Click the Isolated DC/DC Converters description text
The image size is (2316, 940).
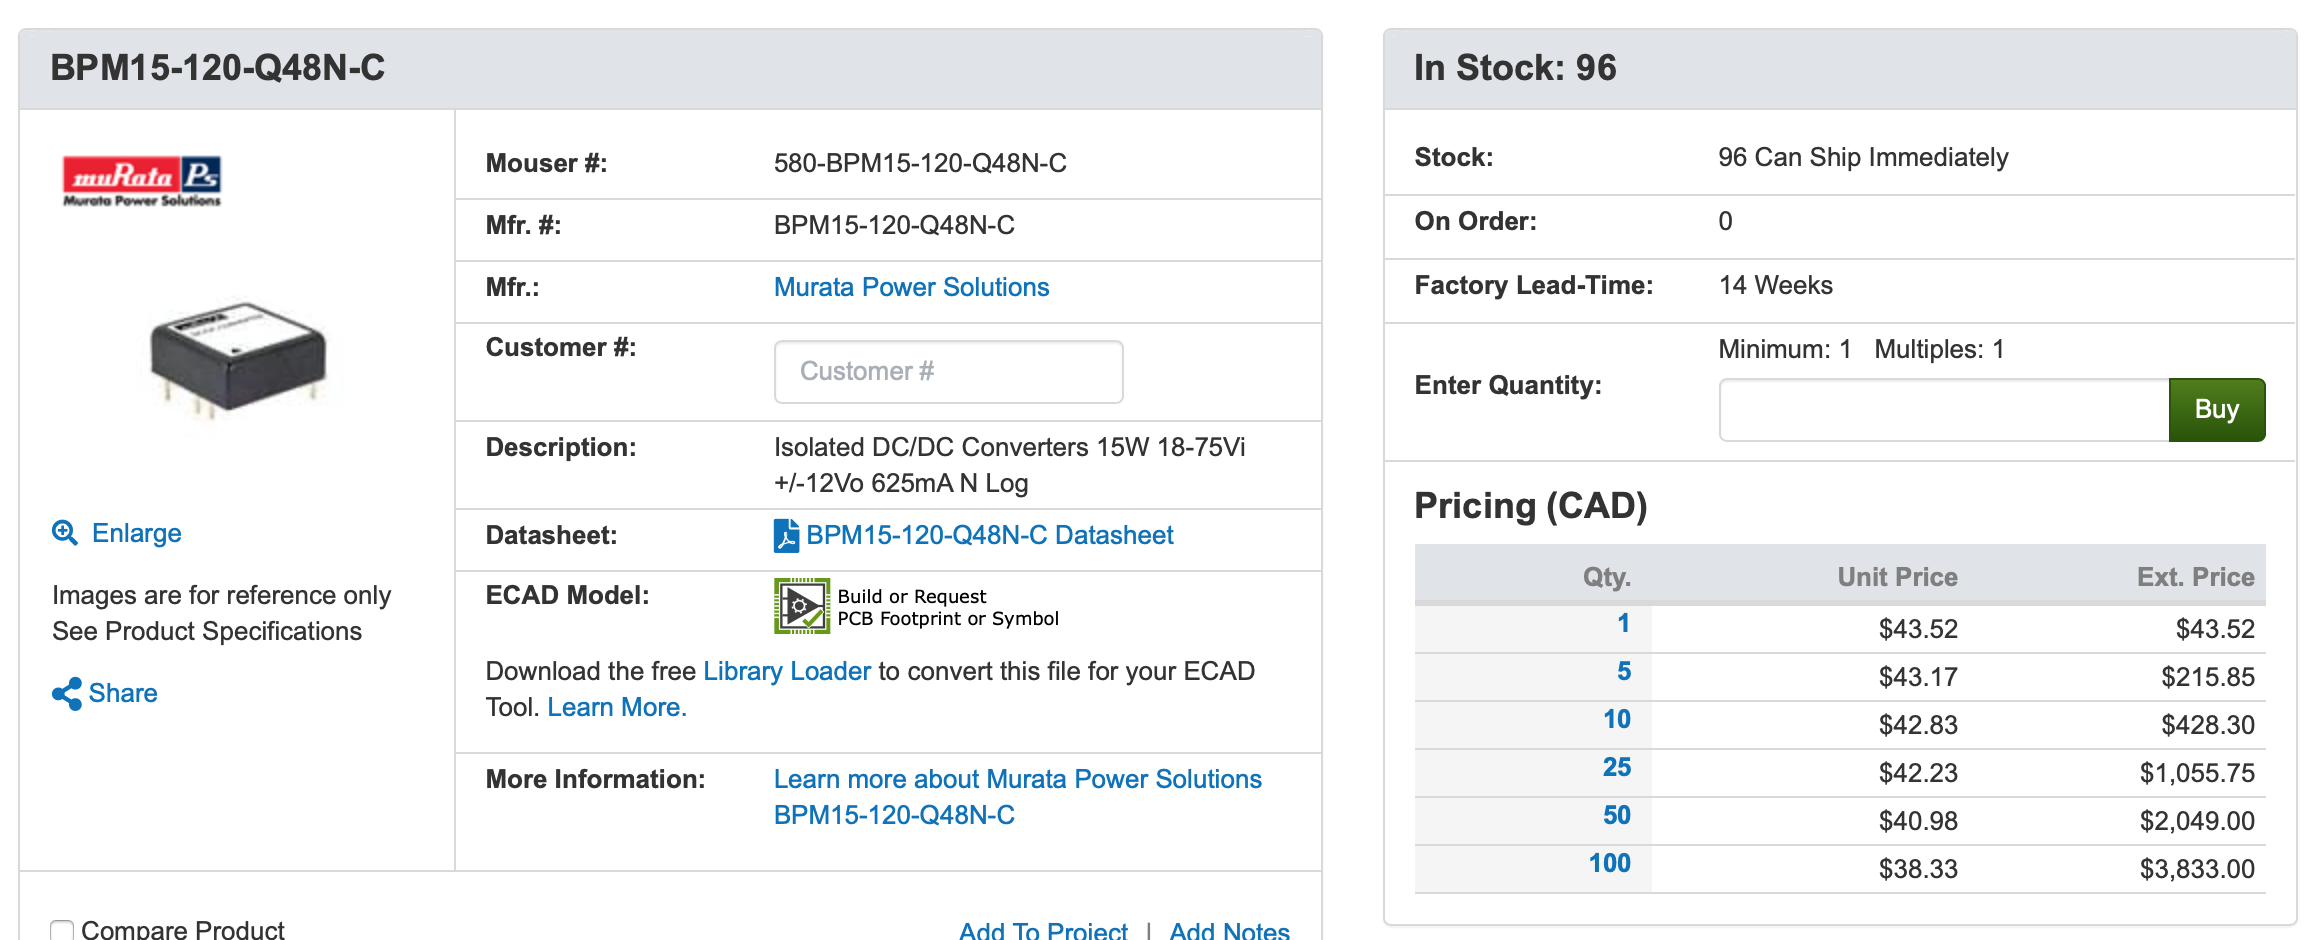[x=1009, y=465]
